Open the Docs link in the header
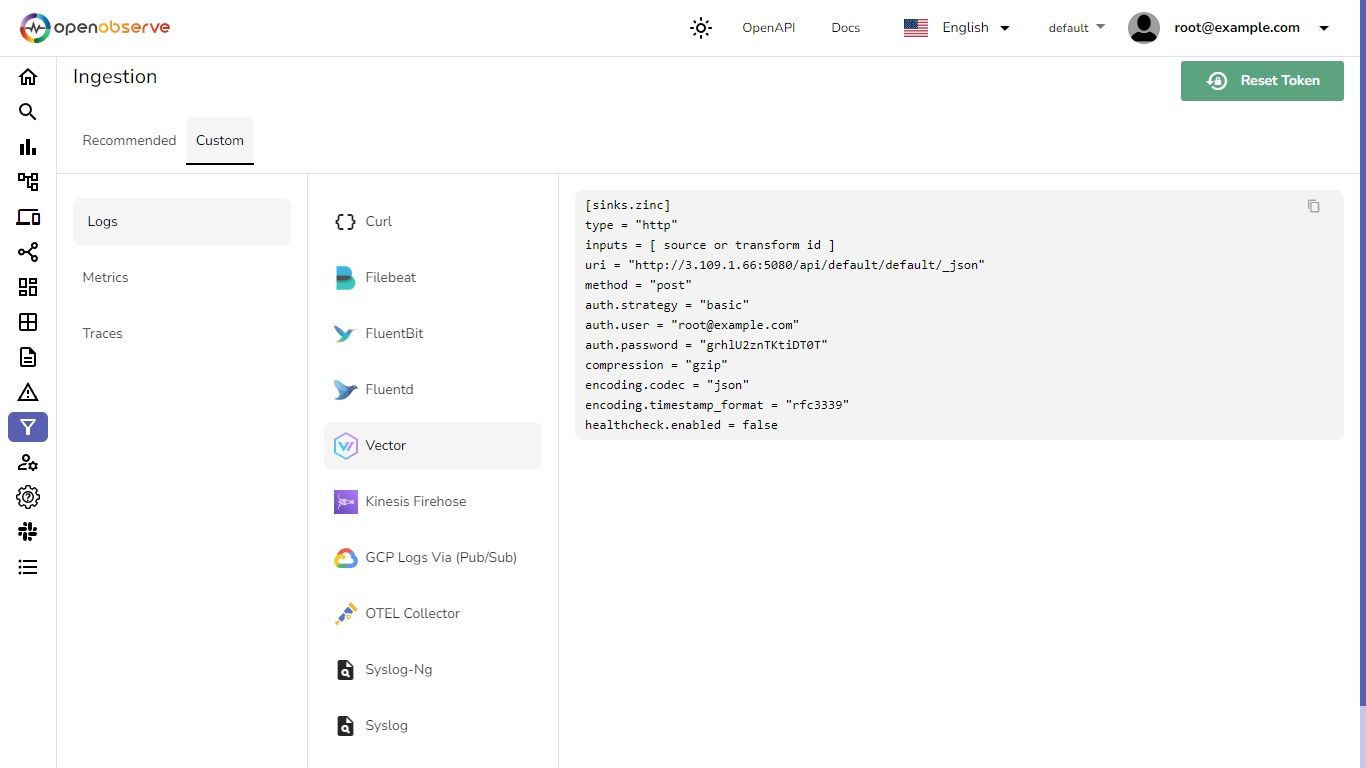The image size is (1366, 768). click(x=845, y=28)
